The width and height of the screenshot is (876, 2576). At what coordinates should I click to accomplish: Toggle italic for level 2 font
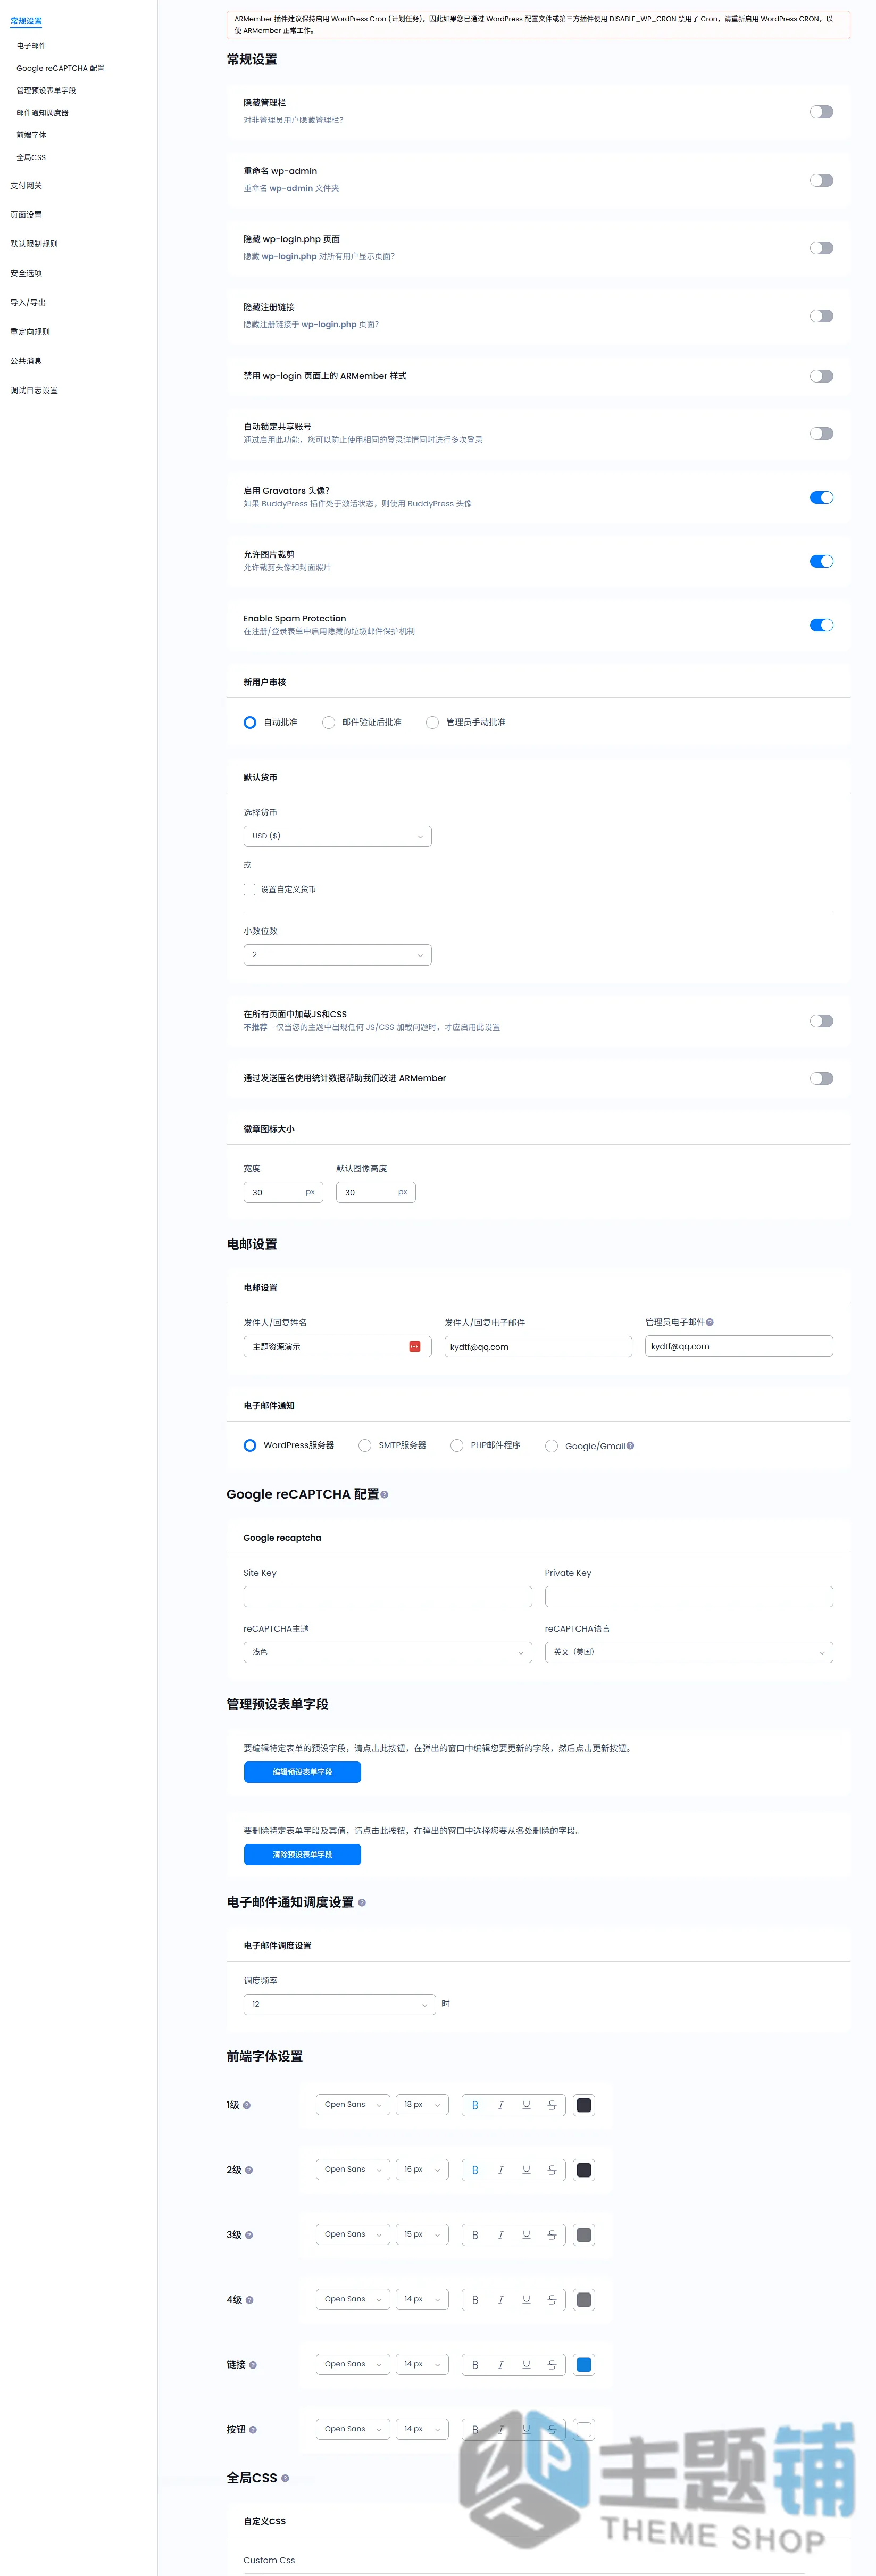coord(501,2170)
